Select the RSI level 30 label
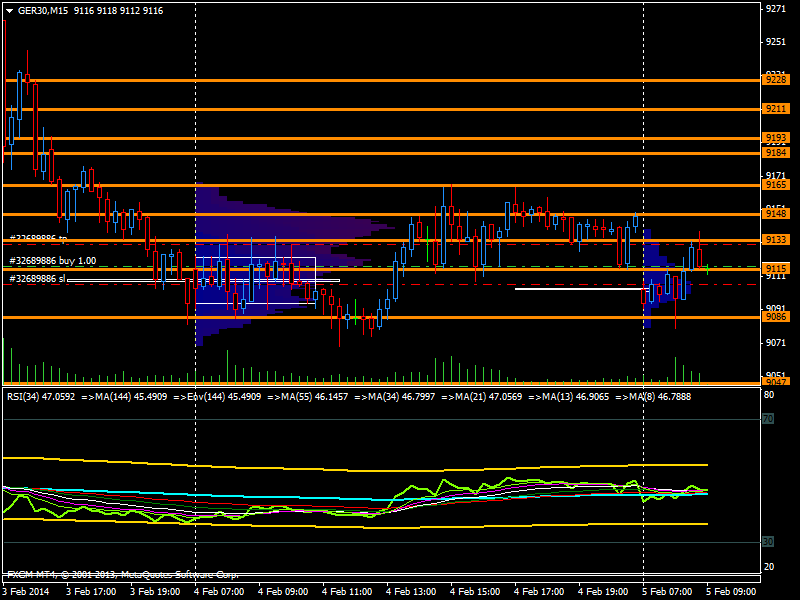The width and height of the screenshot is (800, 600). [768, 541]
